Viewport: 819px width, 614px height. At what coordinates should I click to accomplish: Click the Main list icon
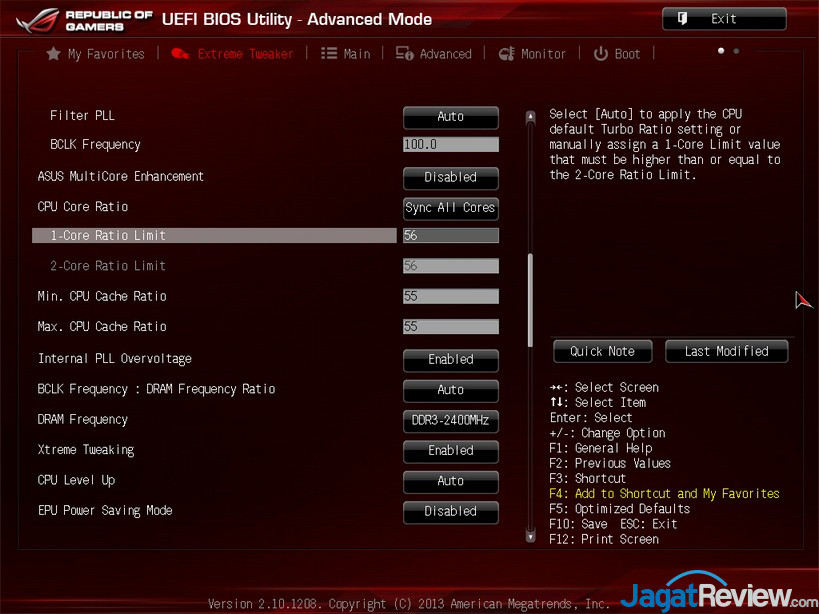point(329,53)
